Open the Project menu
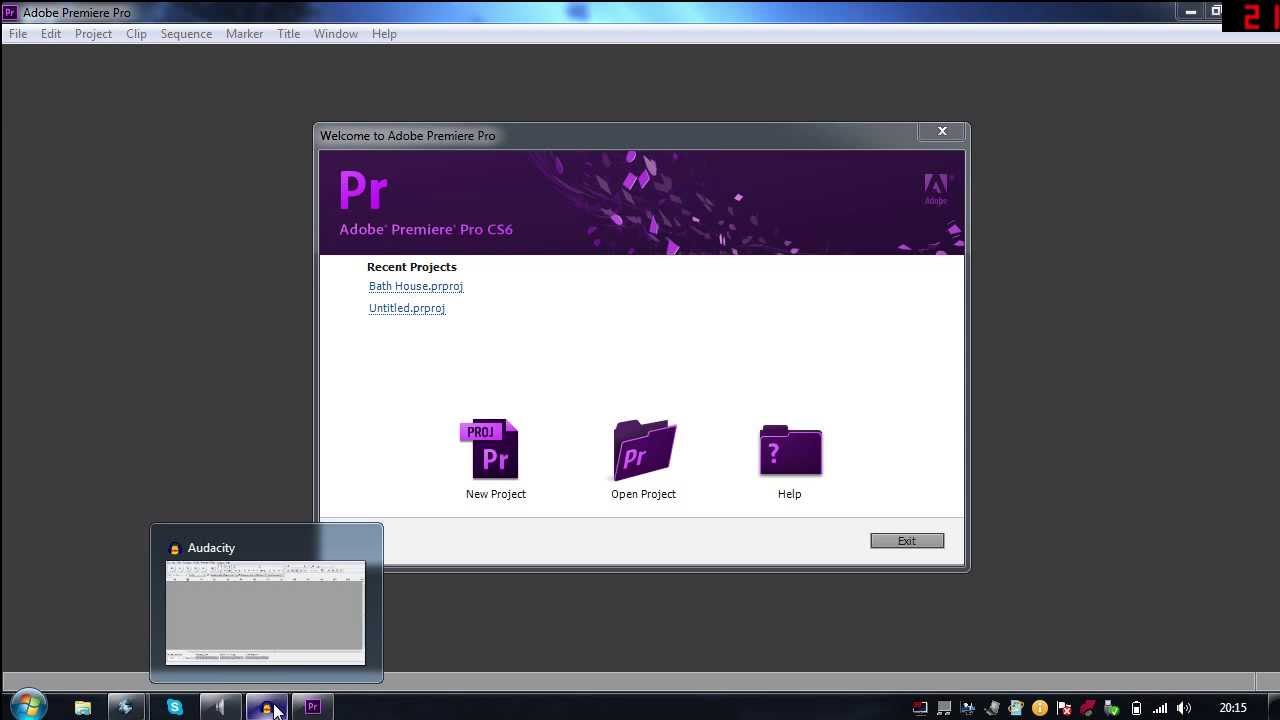The image size is (1280, 720). click(93, 34)
